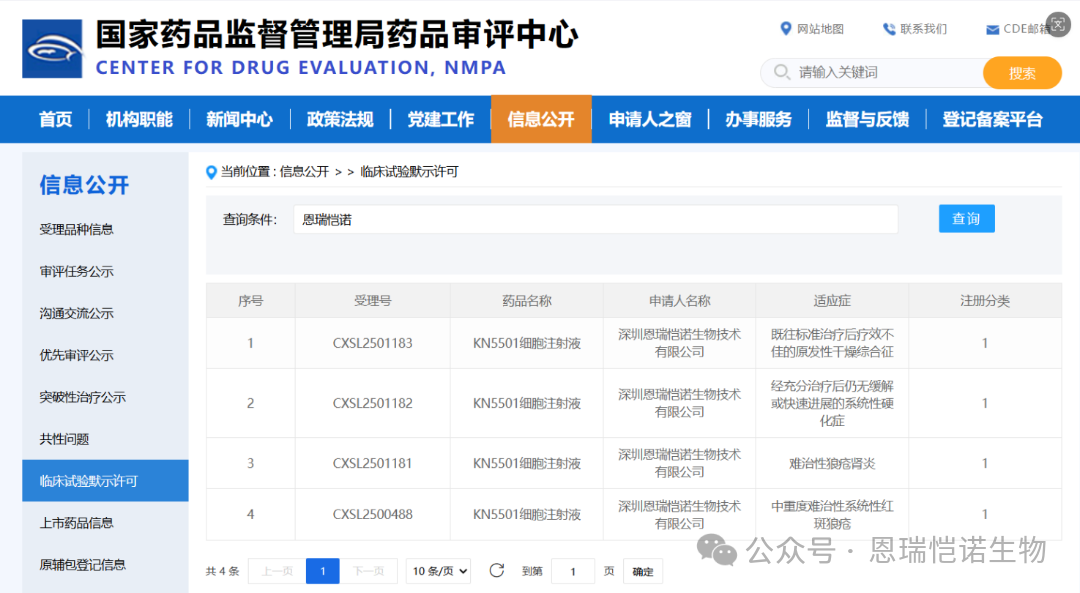Click the magnifier icon in search box
The image size is (1080, 593).
[781, 73]
